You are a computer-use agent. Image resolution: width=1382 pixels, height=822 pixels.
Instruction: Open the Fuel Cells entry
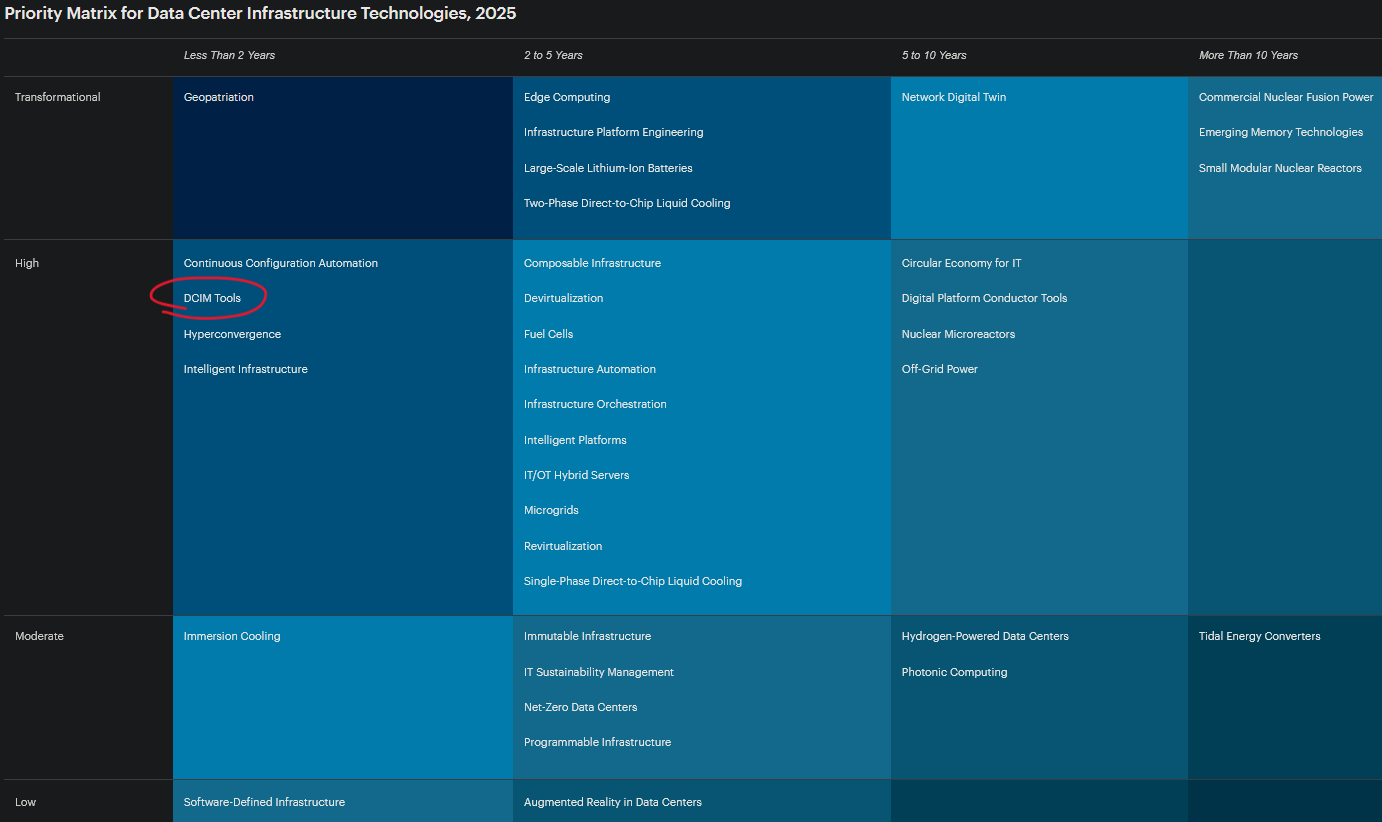click(548, 334)
